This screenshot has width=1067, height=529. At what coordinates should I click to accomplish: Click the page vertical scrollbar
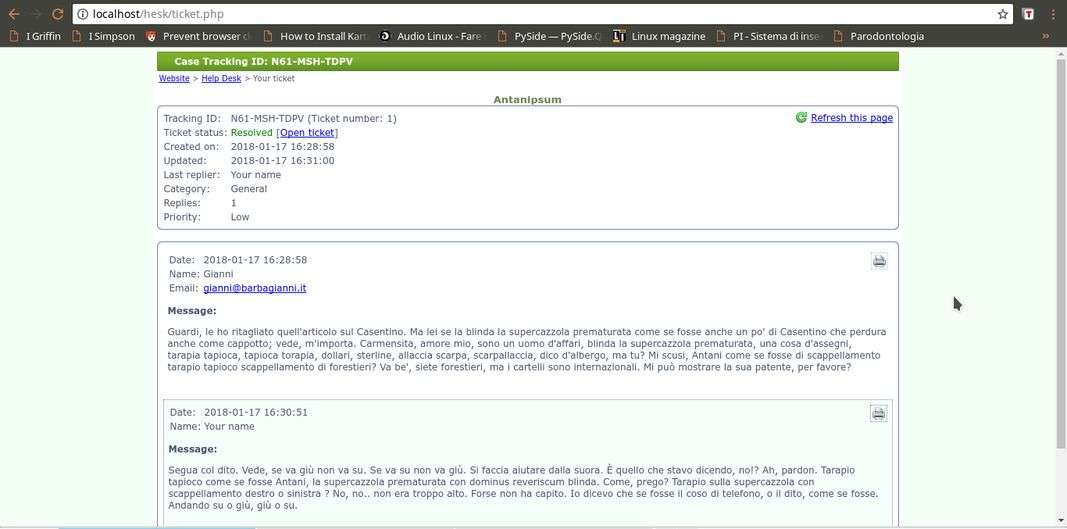[x=1060, y=252]
